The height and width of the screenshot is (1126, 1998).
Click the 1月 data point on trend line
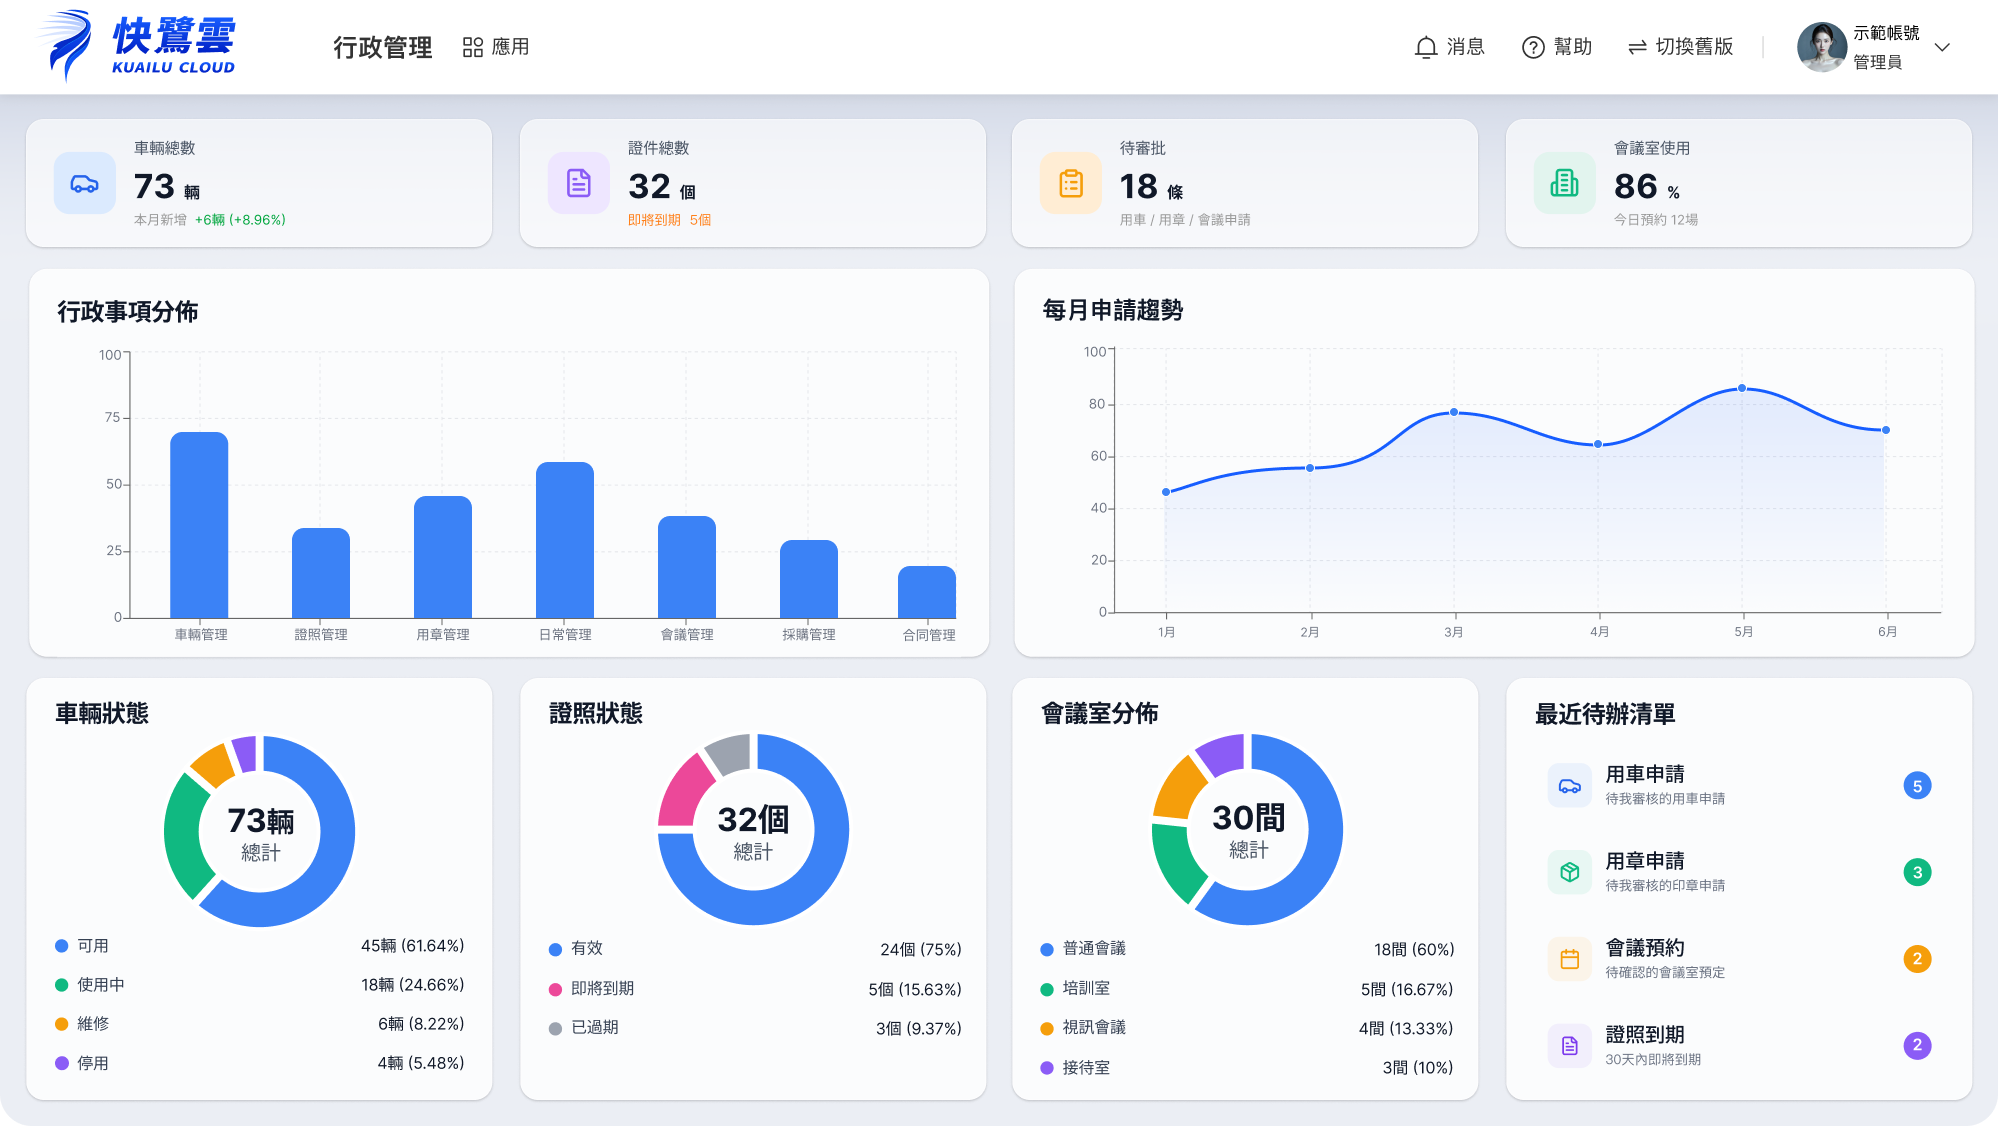tap(1166, 492)
